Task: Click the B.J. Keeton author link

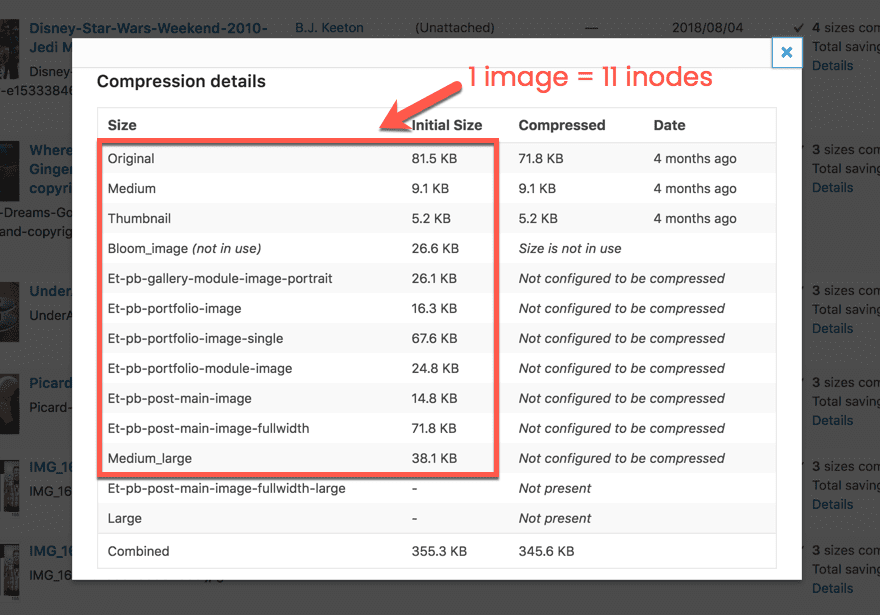Action: click(x=329, y=28)
